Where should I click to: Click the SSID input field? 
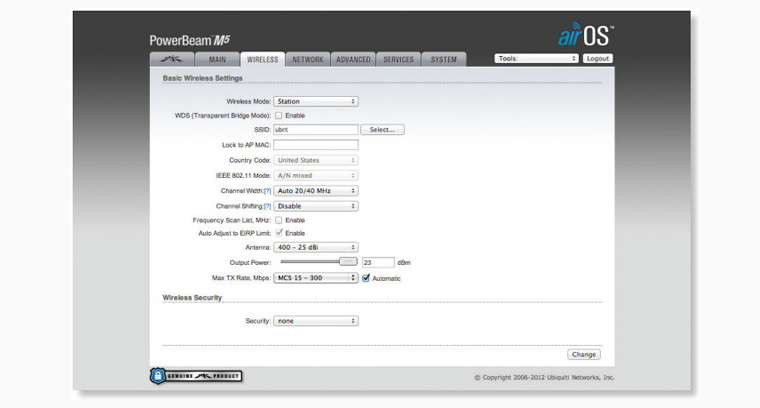[x=316, y=129]
